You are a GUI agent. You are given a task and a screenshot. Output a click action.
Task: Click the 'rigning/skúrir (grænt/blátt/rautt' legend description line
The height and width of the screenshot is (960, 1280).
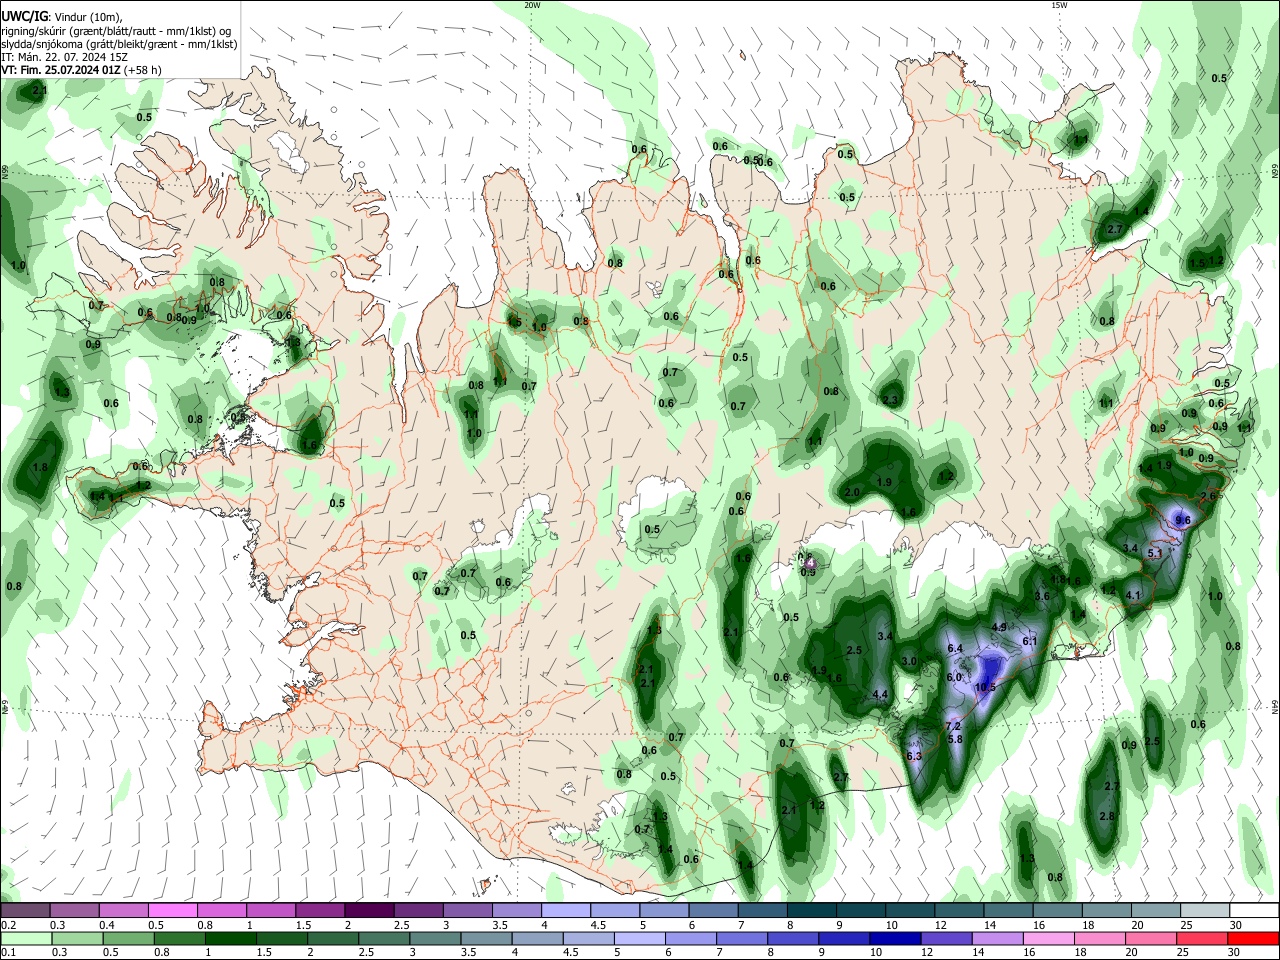pyautogui.click(x=116, y=31)
